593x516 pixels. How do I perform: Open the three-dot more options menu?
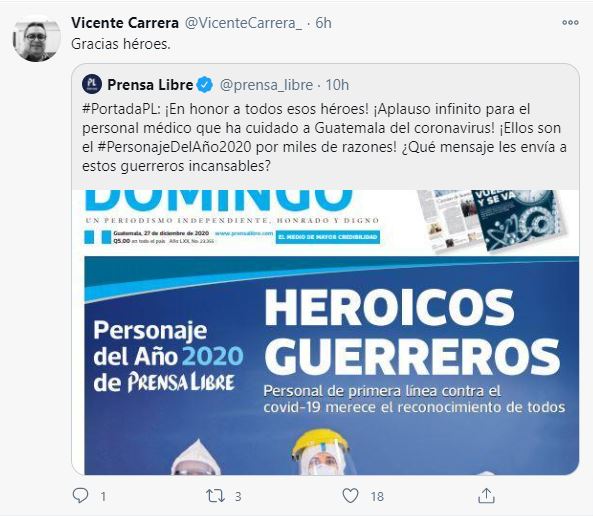570,23
